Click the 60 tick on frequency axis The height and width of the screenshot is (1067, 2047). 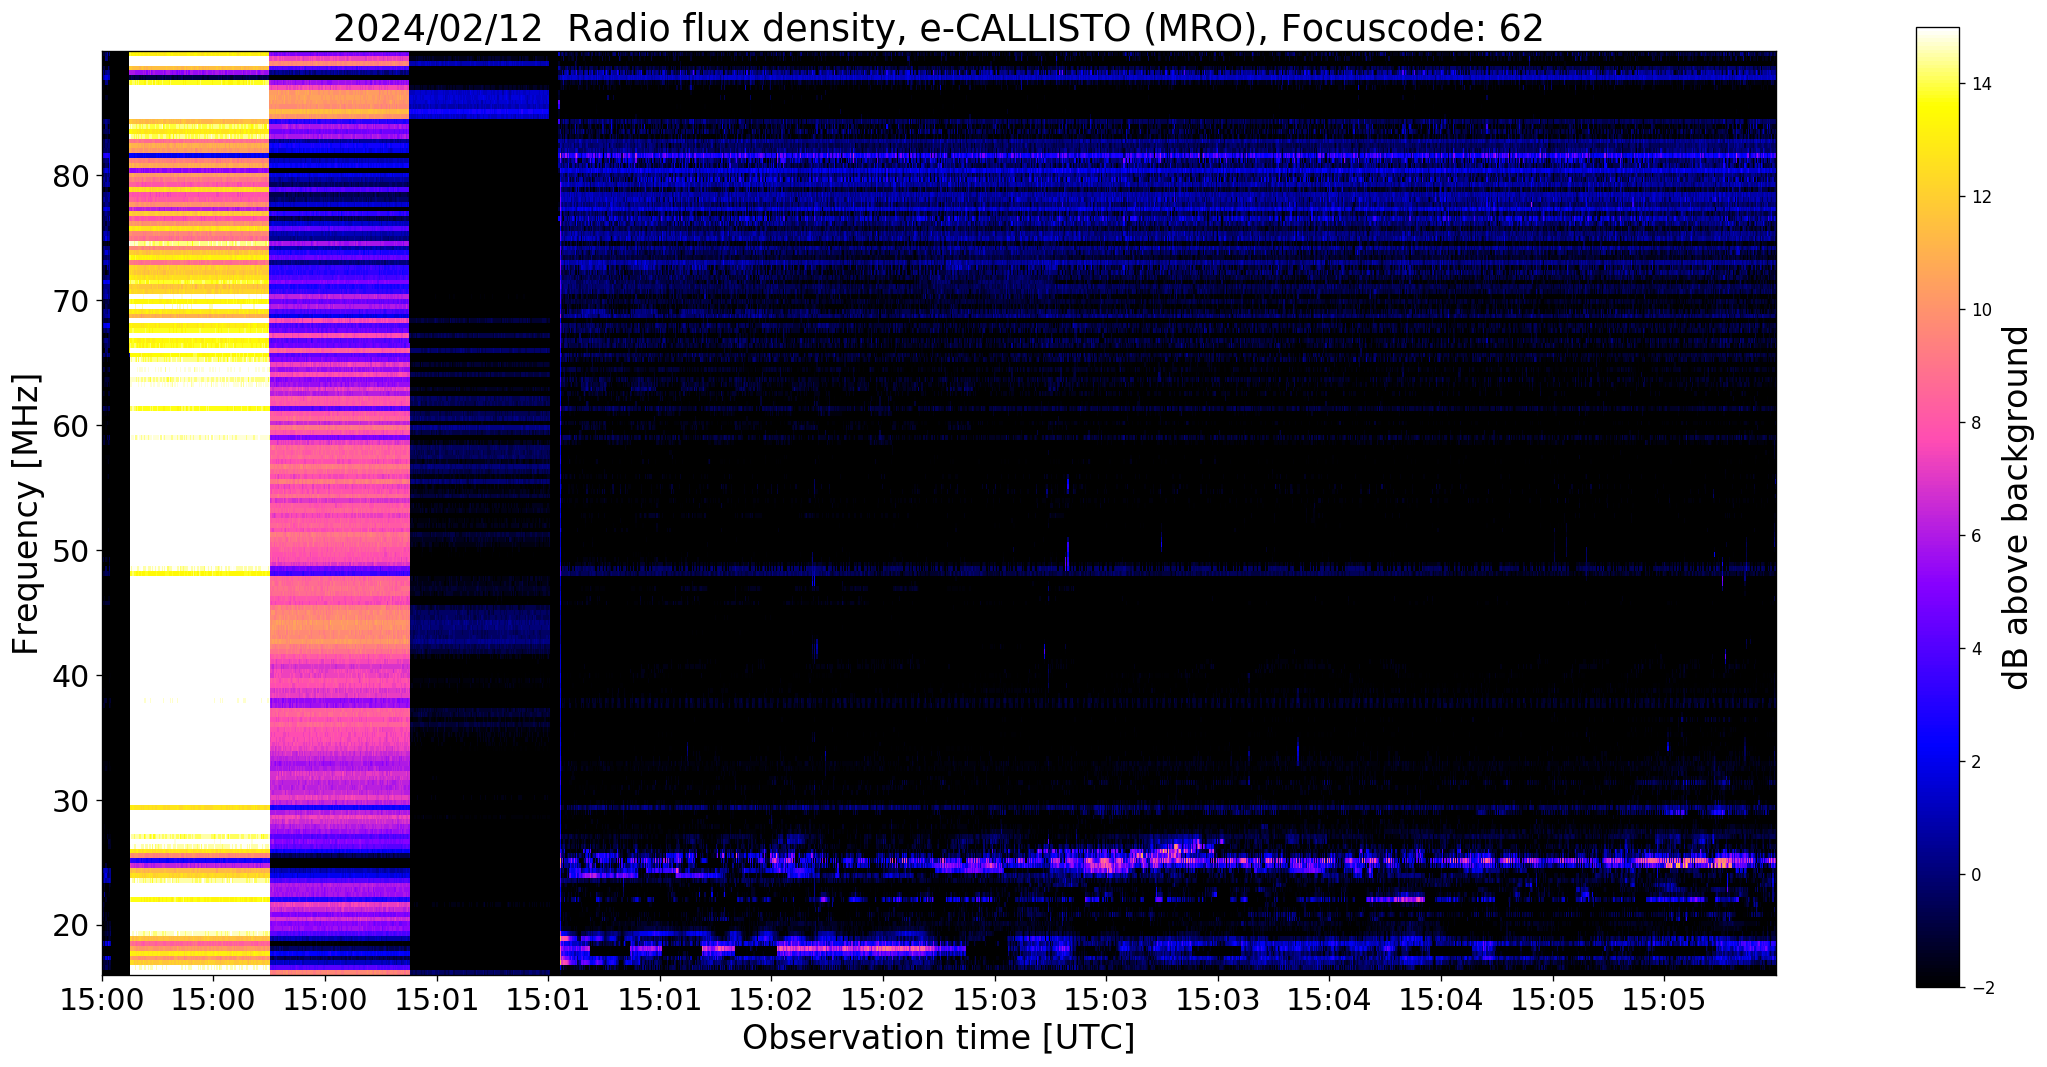(71, 427)
